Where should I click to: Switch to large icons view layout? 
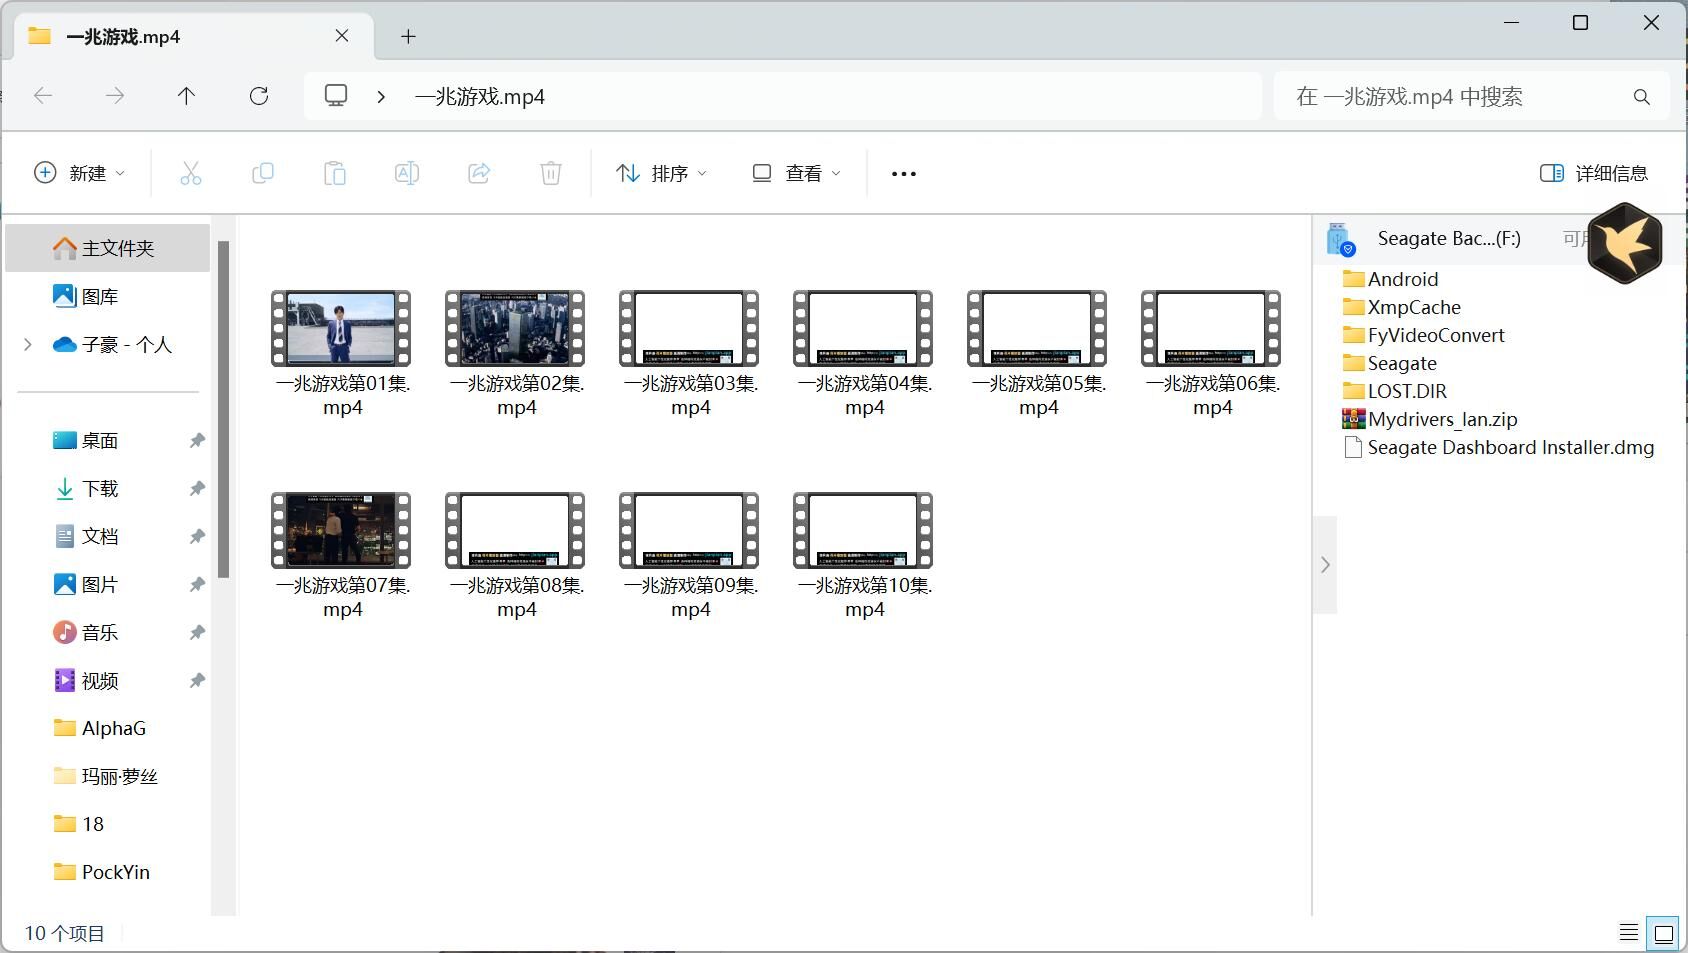pos(1664,934)
